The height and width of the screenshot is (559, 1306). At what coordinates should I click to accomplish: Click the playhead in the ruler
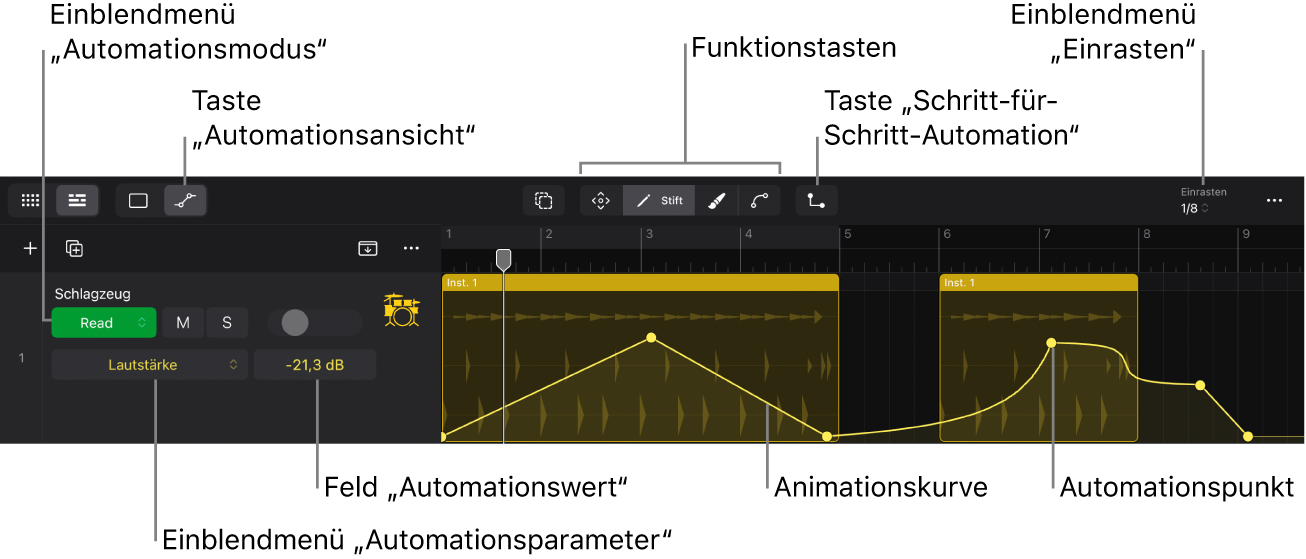(505, 260)
